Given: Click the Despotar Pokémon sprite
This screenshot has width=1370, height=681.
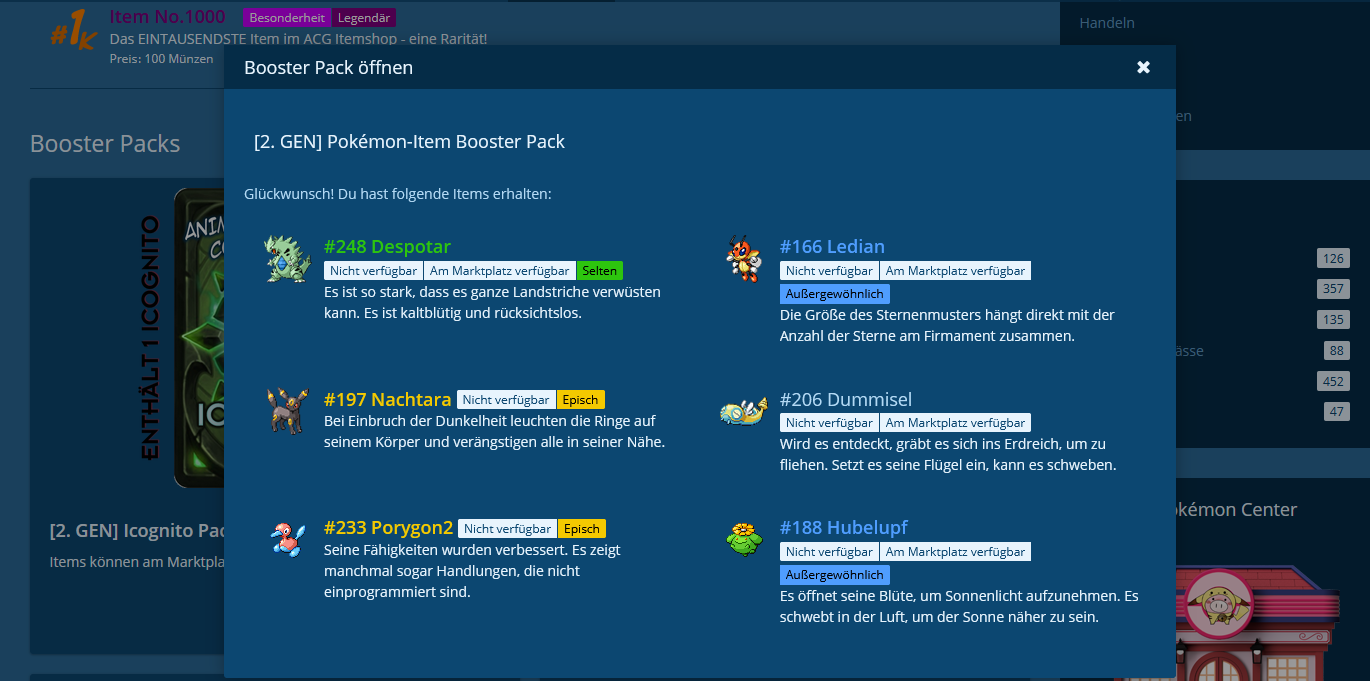Looking at the screenshot, I should point(287,259).
